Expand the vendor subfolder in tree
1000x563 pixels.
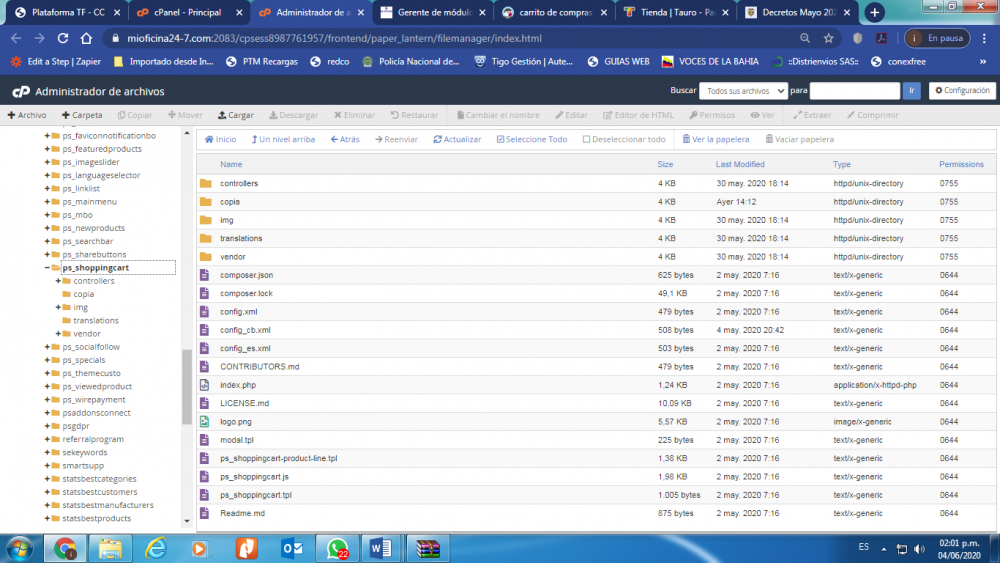pyautogui.click(x=58, y=333)
